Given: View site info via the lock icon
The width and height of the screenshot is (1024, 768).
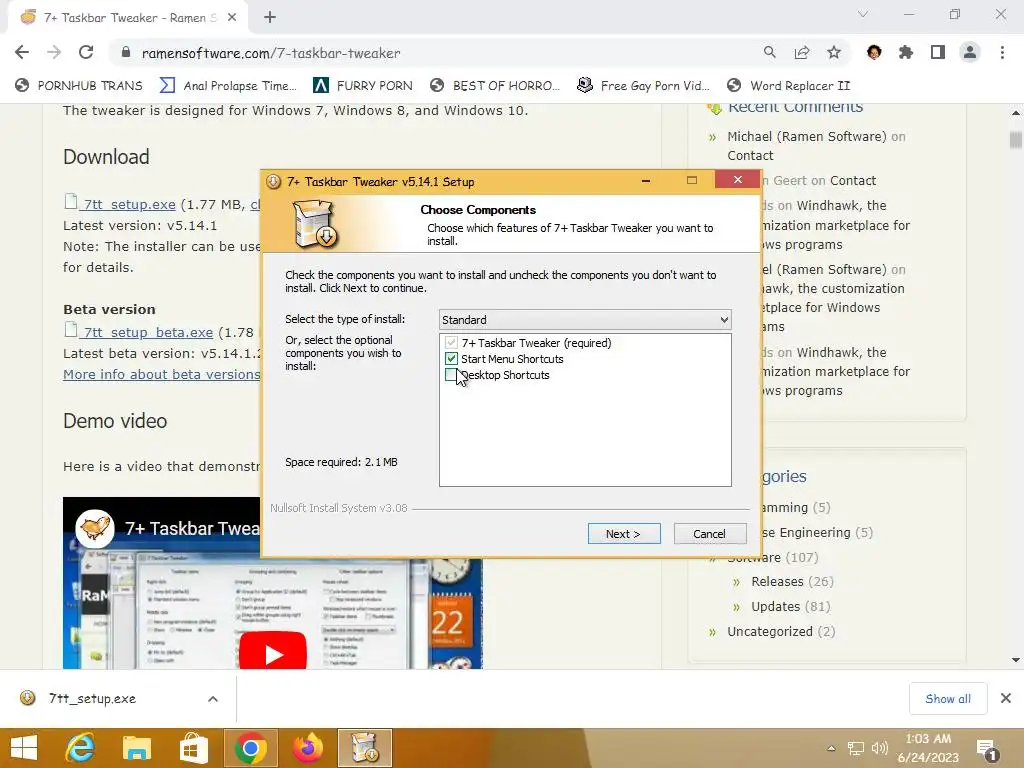Looking at the screenshot, I should (126, 53).
